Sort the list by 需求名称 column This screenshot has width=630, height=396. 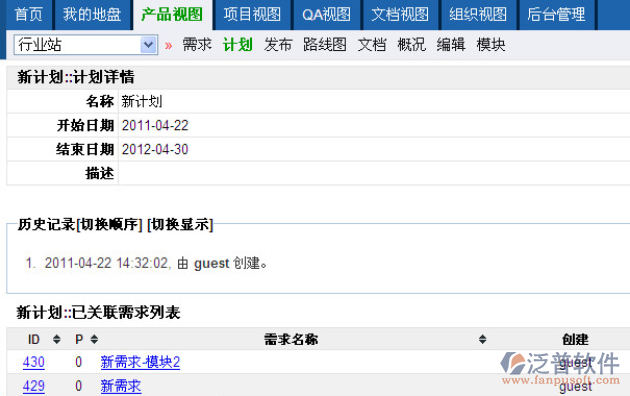click(482, 340)
